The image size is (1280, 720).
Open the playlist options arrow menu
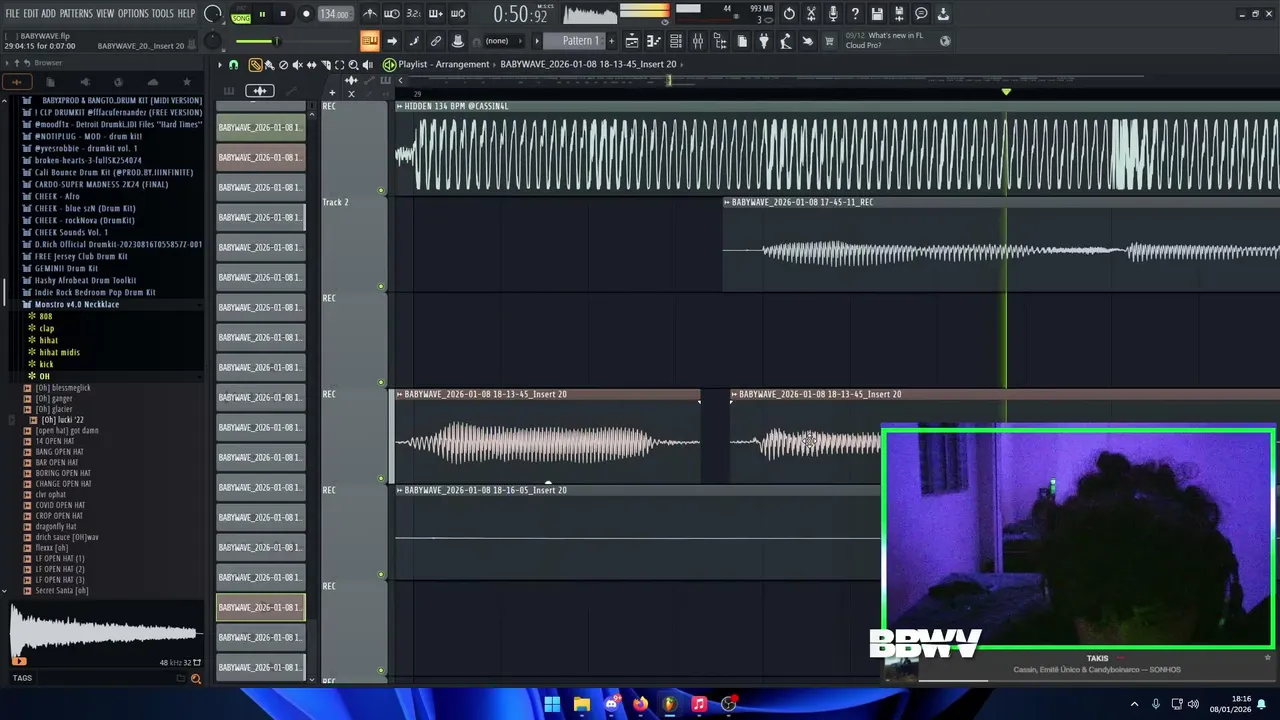click(219, 65)
